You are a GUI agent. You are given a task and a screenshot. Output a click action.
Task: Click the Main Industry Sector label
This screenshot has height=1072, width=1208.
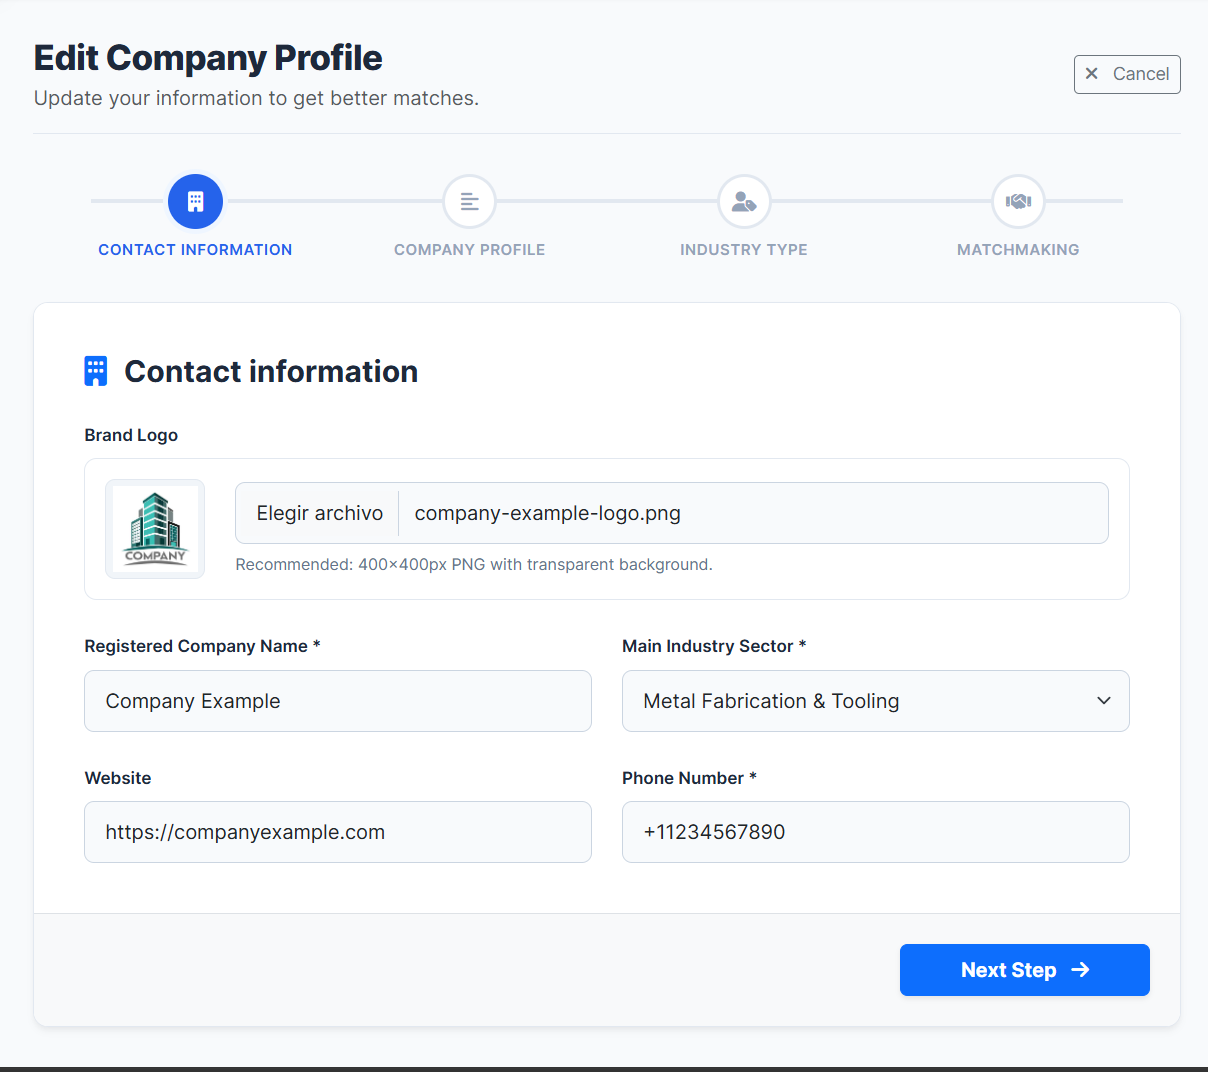[714, 646]
